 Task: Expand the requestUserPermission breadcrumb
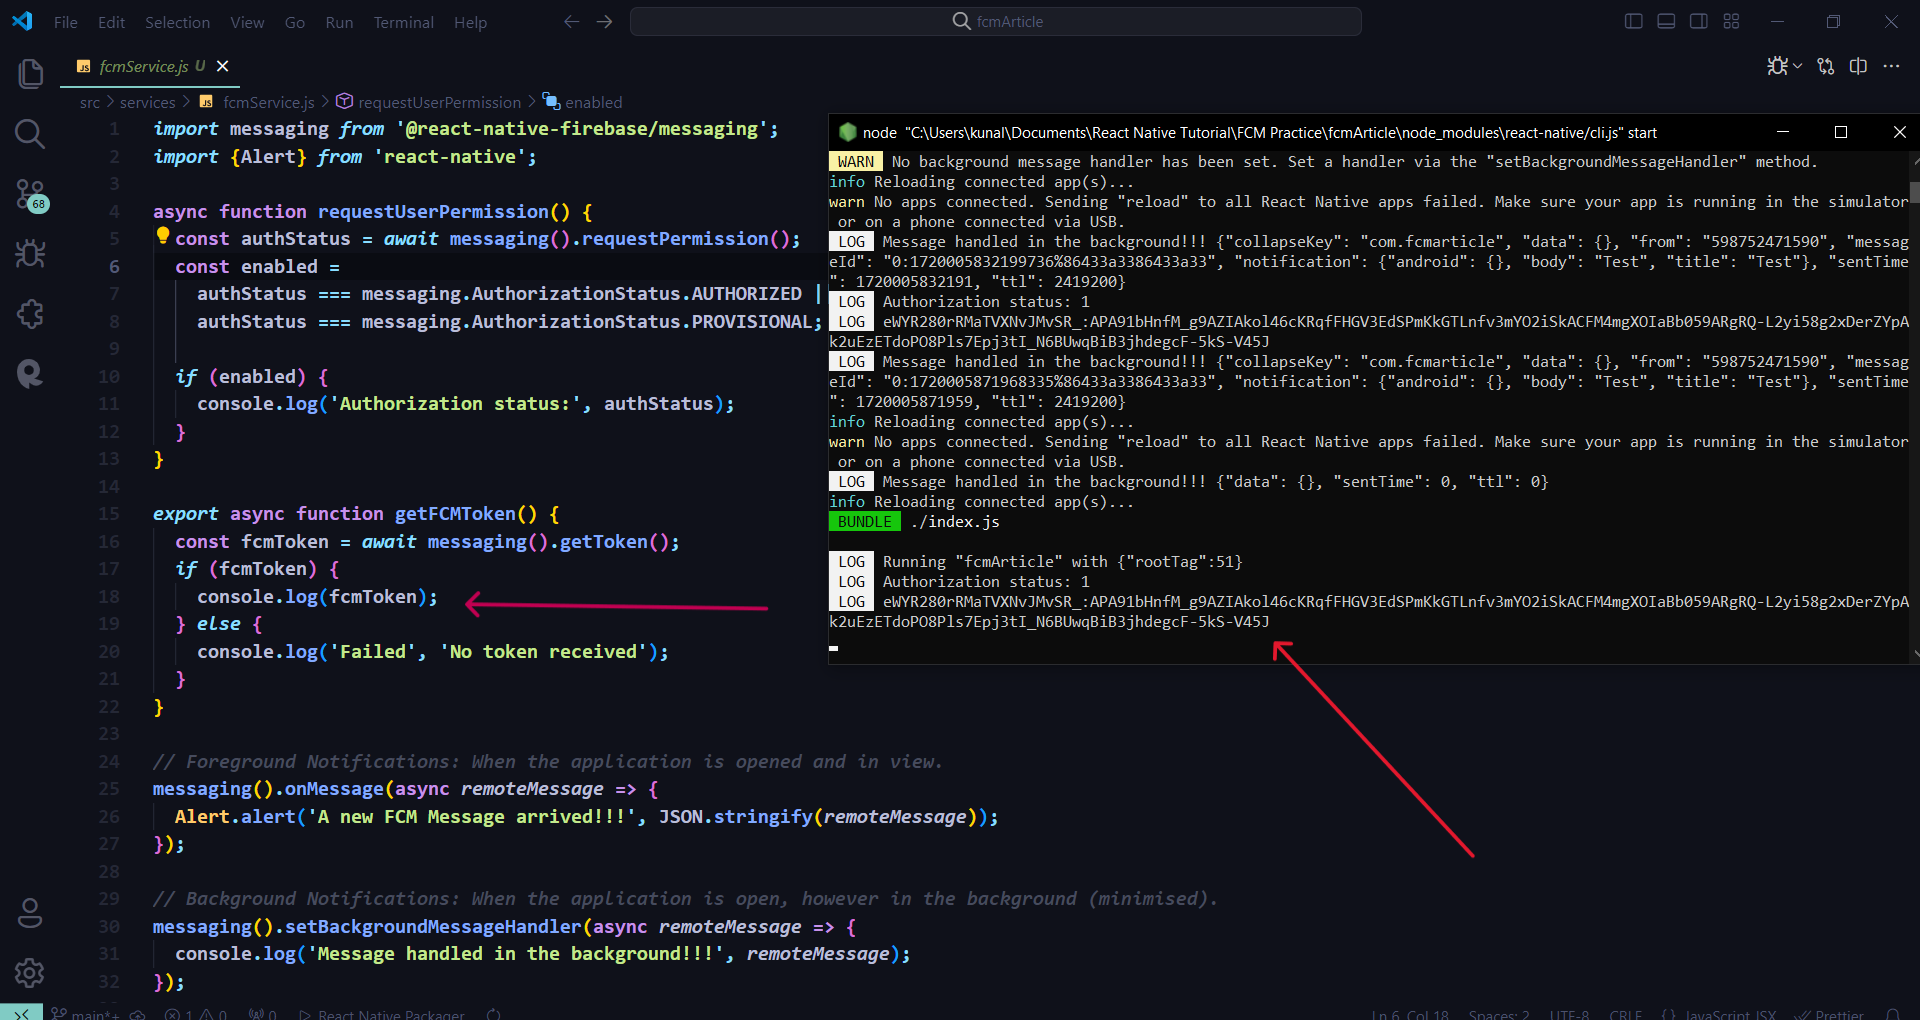[x=439, y=102]
